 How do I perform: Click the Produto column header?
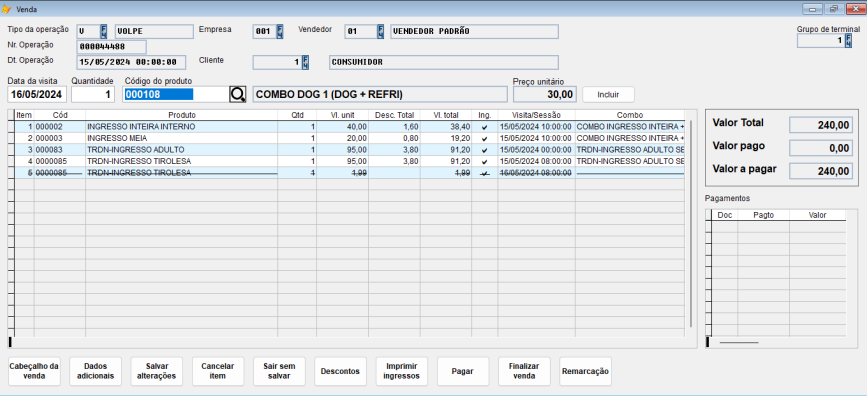coord(181,116)
